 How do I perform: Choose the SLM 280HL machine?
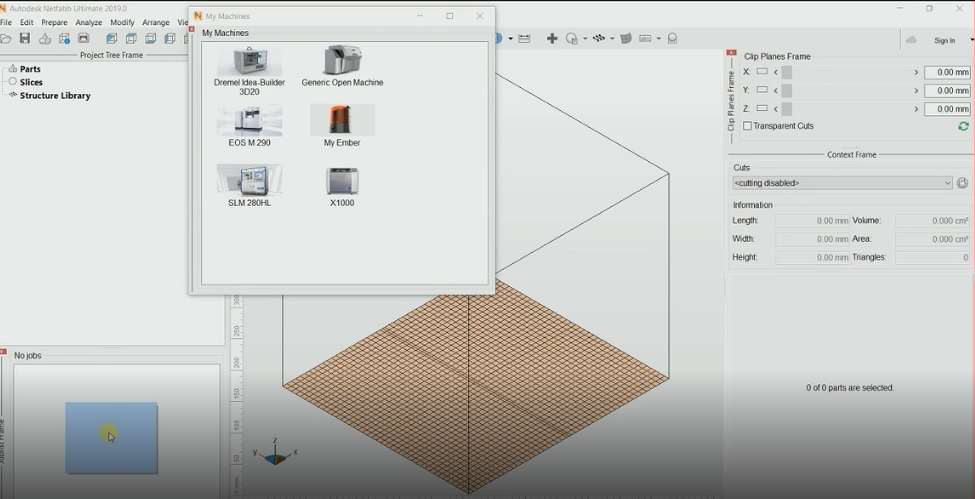tap(249, 186)
